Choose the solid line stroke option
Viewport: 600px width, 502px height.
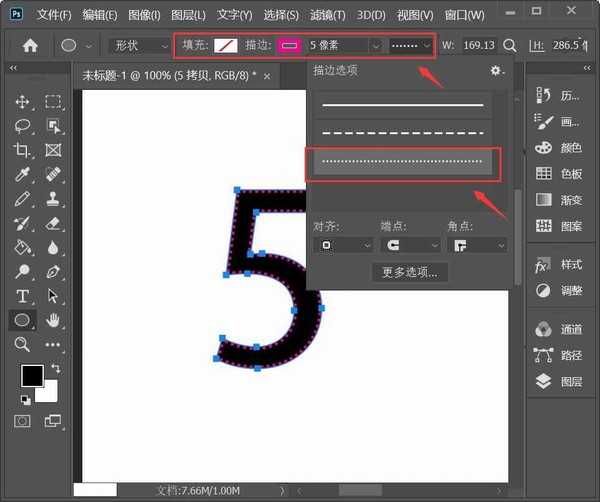(402, 105)
